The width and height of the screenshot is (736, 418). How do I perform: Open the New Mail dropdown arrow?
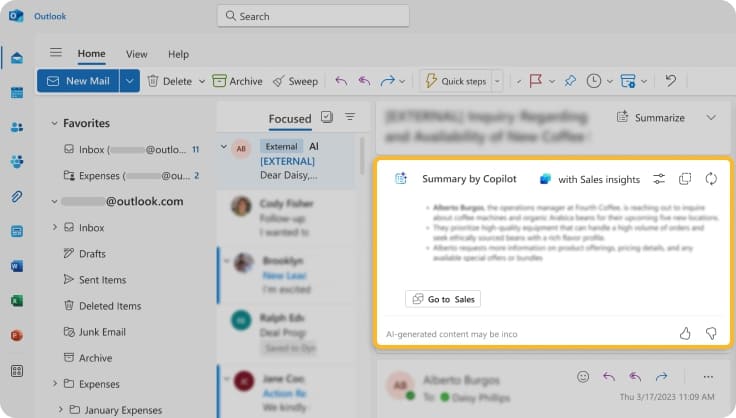(x=130, y=81)
